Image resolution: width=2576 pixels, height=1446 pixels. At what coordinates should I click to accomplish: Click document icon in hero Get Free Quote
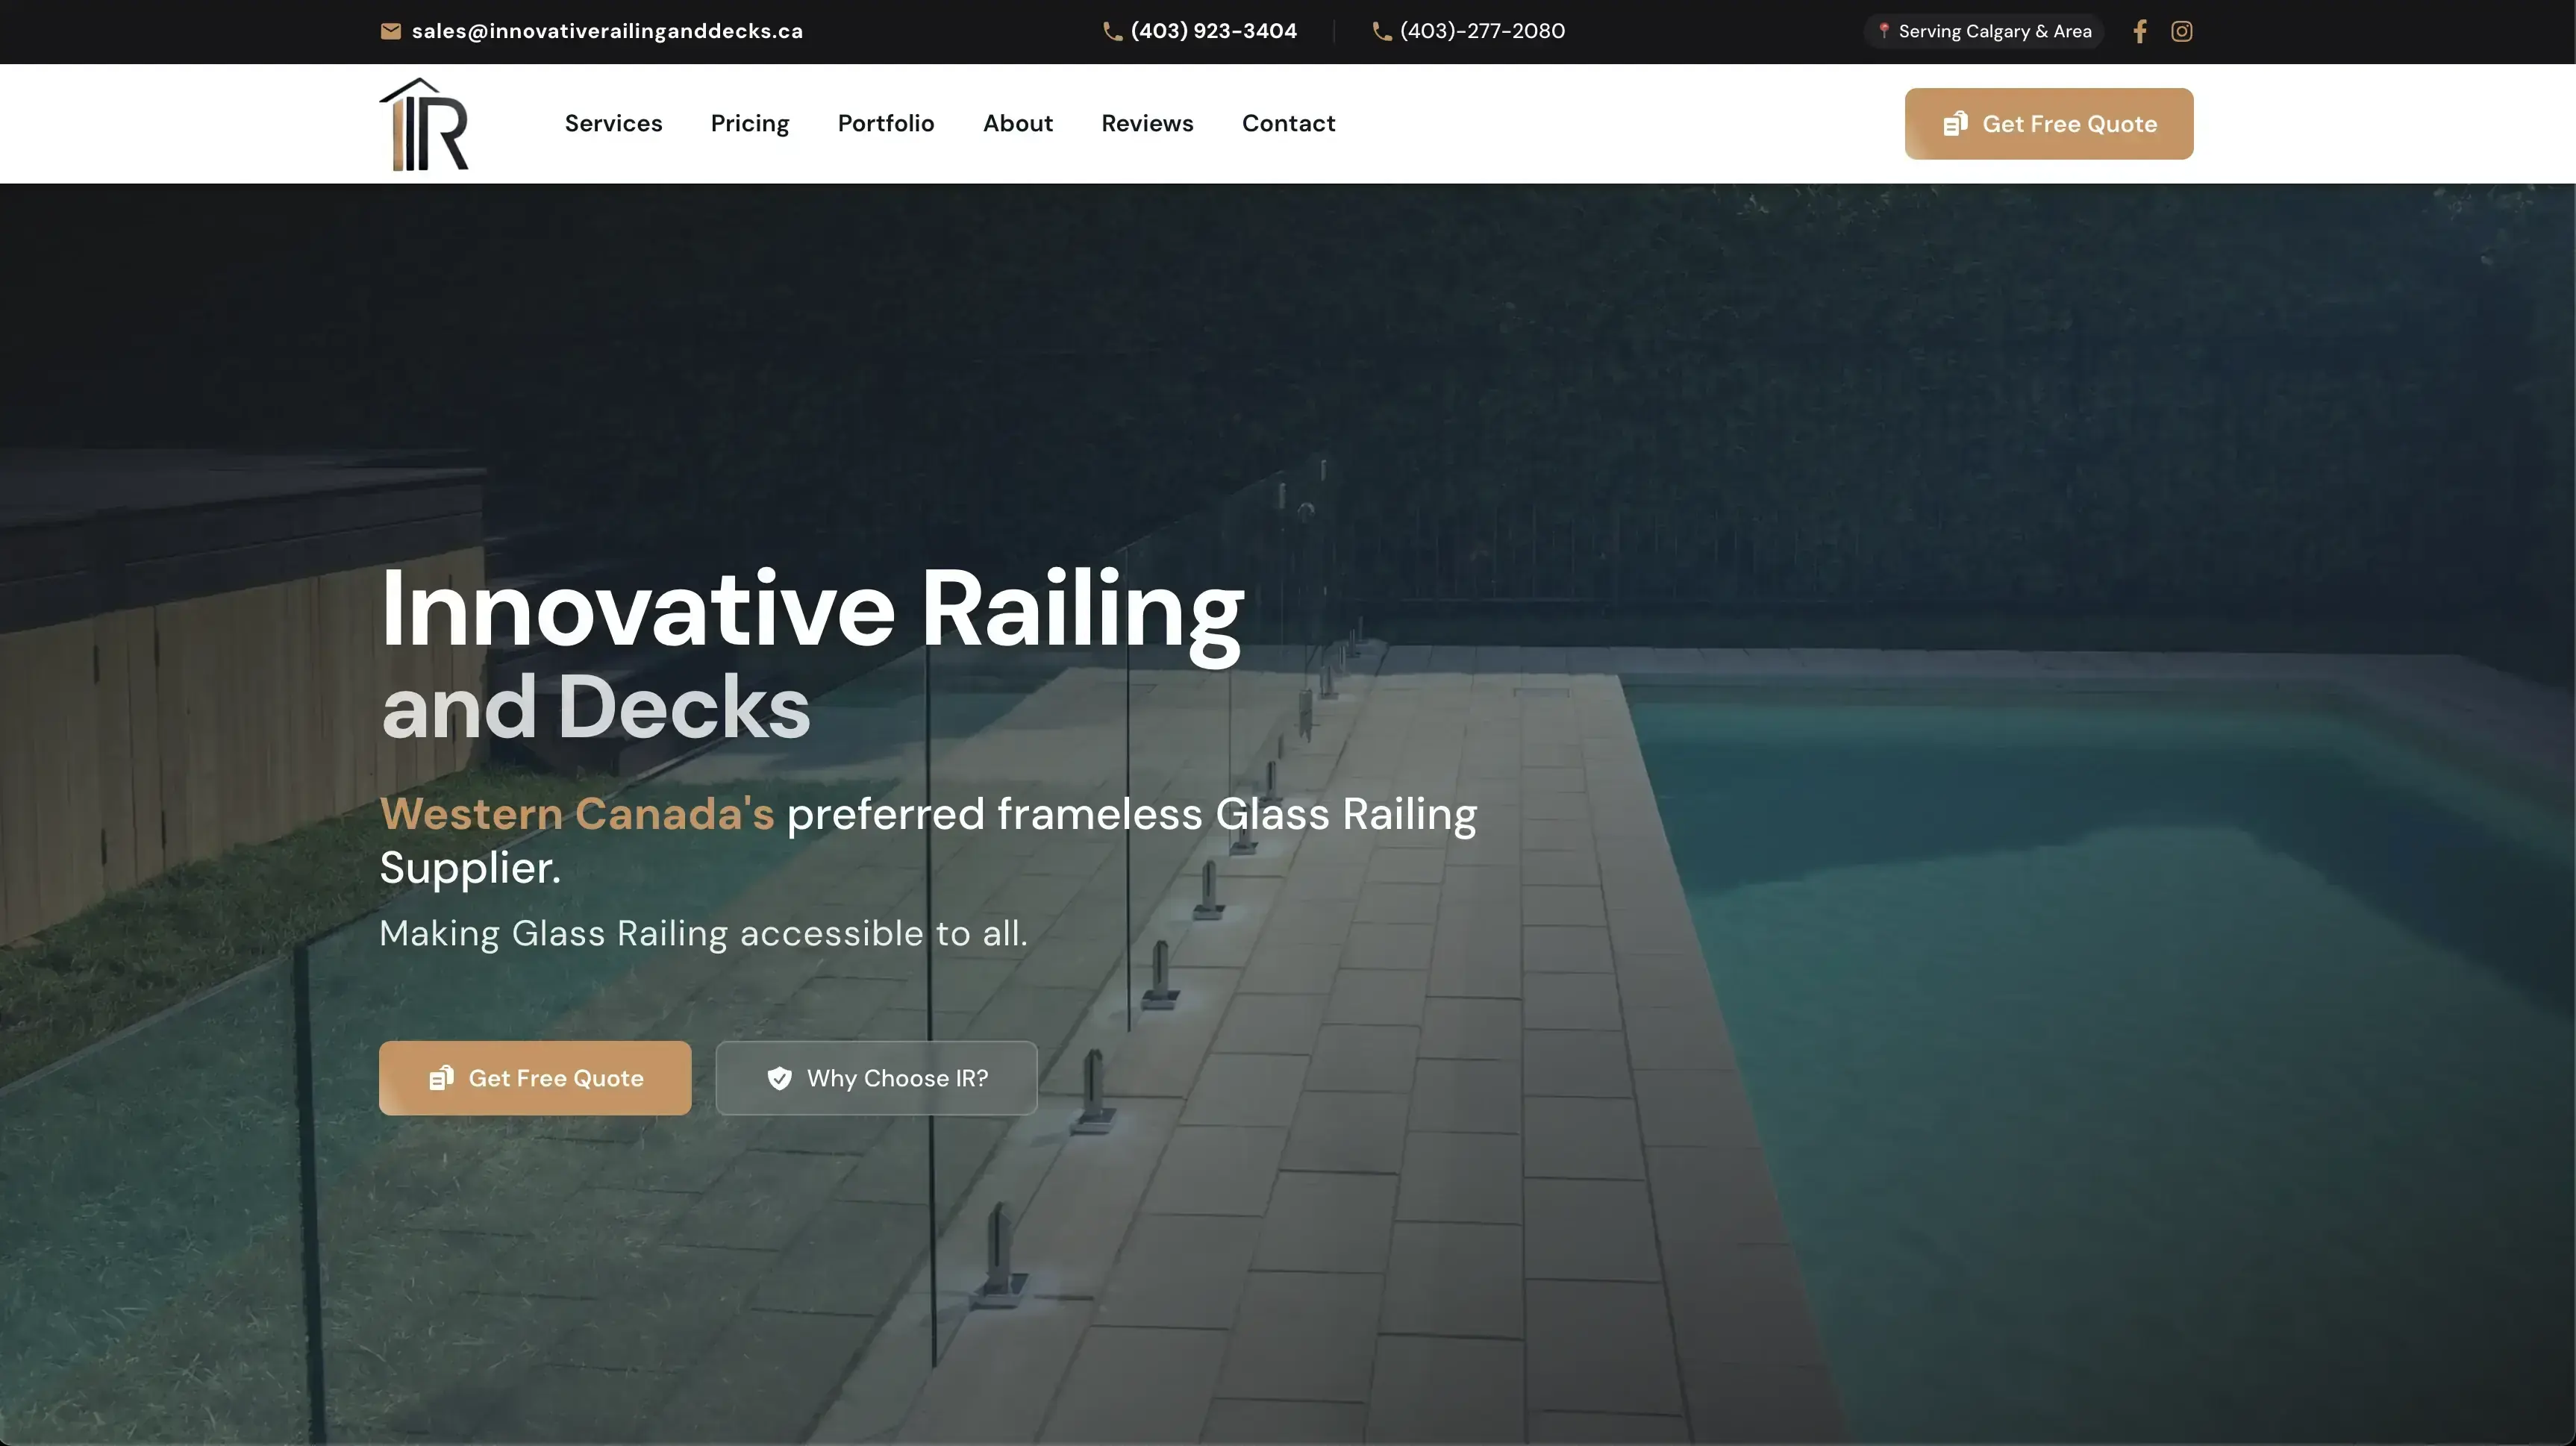pos(441,1077)
